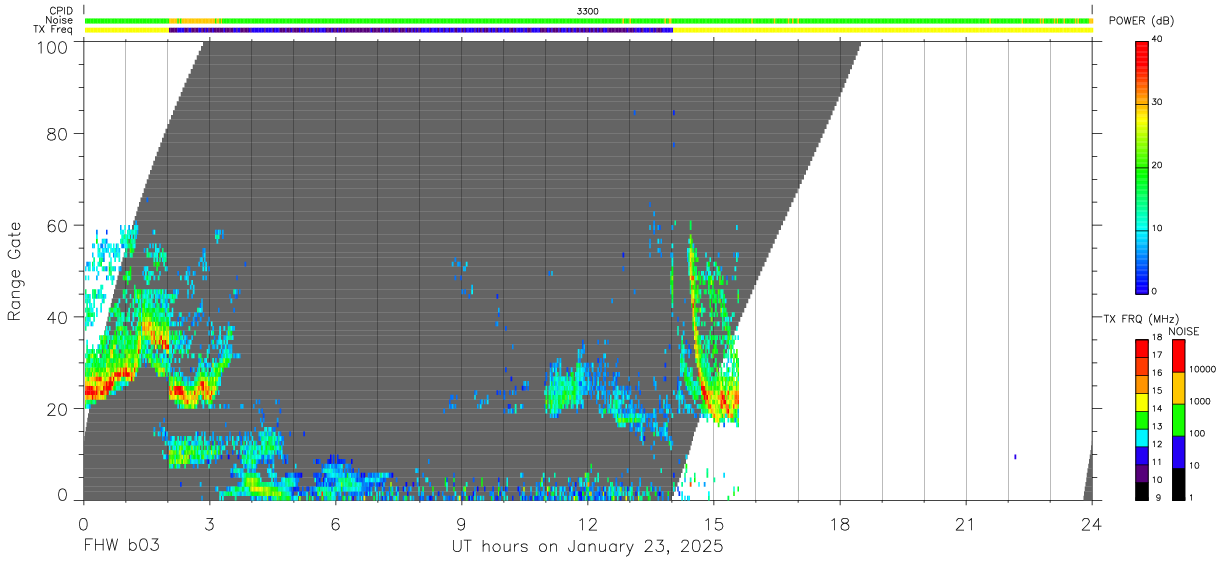Click the 'UT hours on January 23, 2025' axis title

587,547
